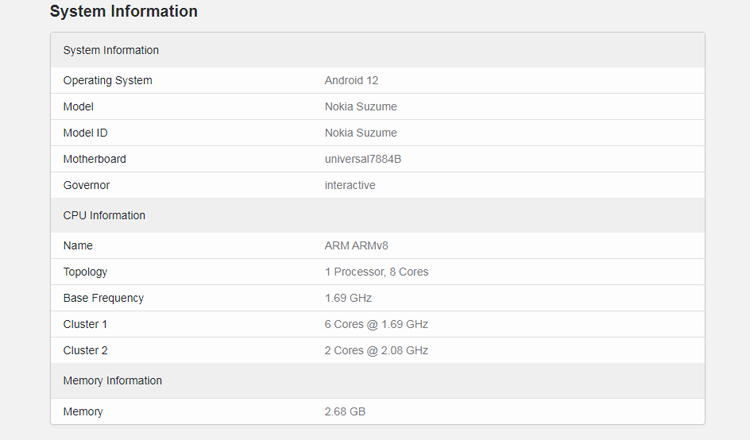Select the Motherboard row label
The height and width of the screenshot is (440, 750).
click(94, 159)
